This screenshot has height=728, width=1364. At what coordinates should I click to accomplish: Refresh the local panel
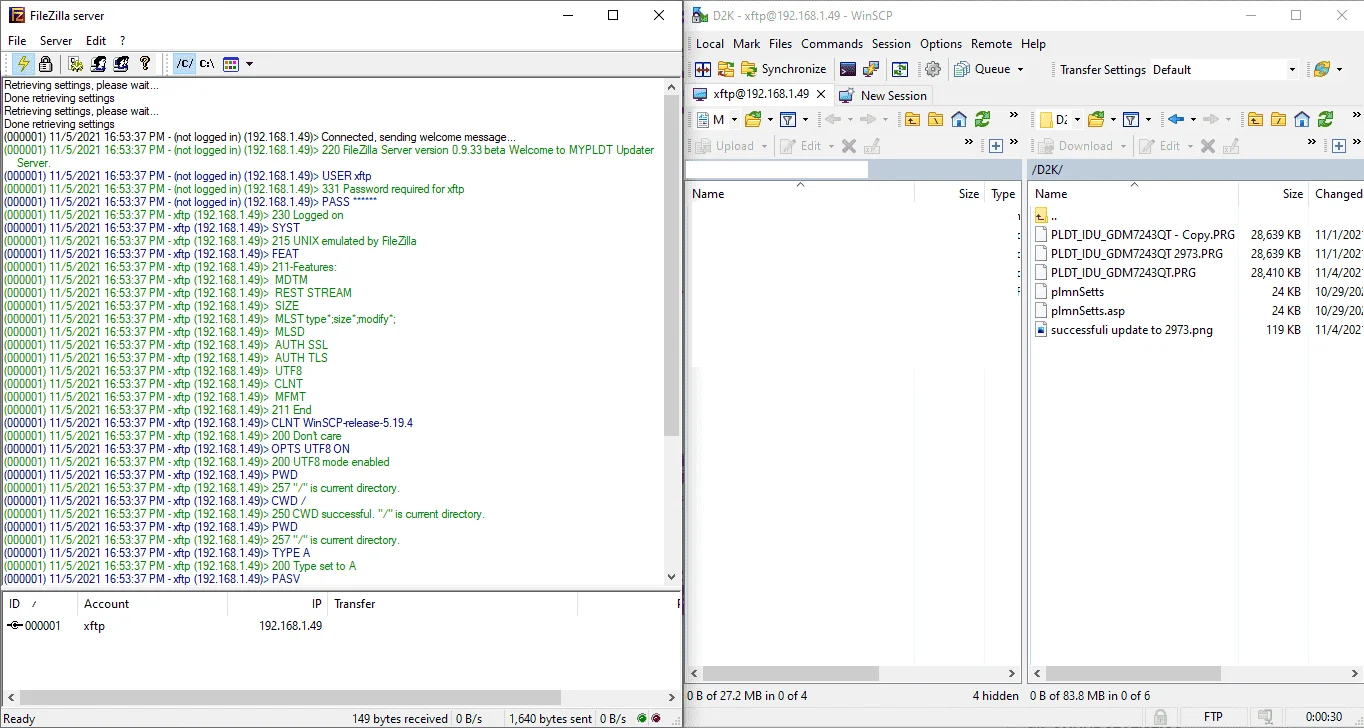[982, 120]
